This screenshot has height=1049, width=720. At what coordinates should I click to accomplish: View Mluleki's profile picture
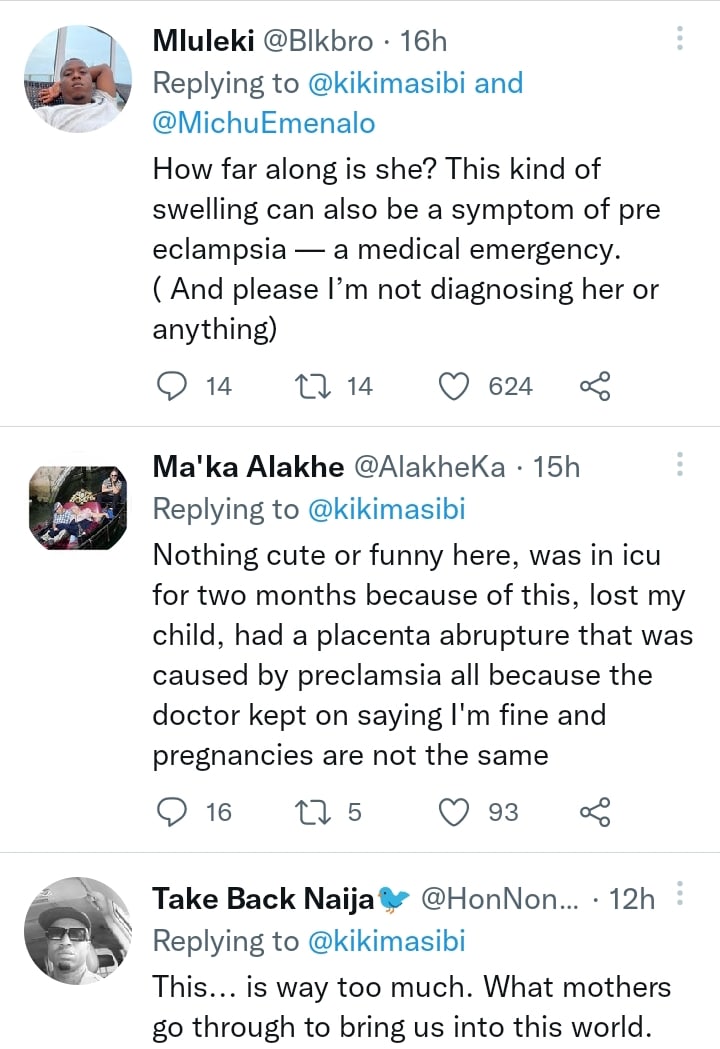pos(77,79)
